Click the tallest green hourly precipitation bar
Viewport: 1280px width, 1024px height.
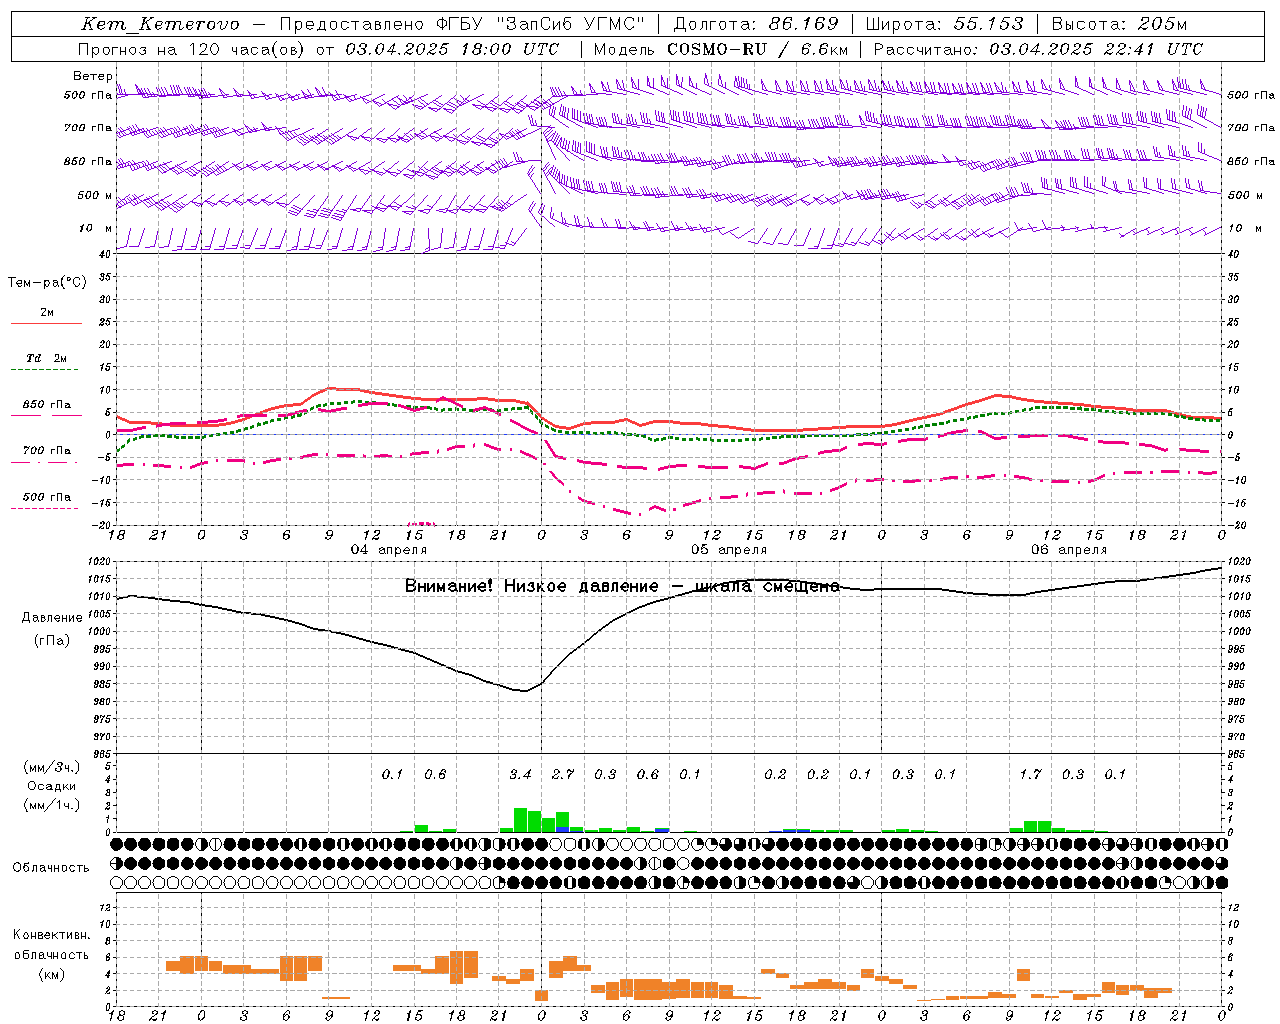pos(520,820)
